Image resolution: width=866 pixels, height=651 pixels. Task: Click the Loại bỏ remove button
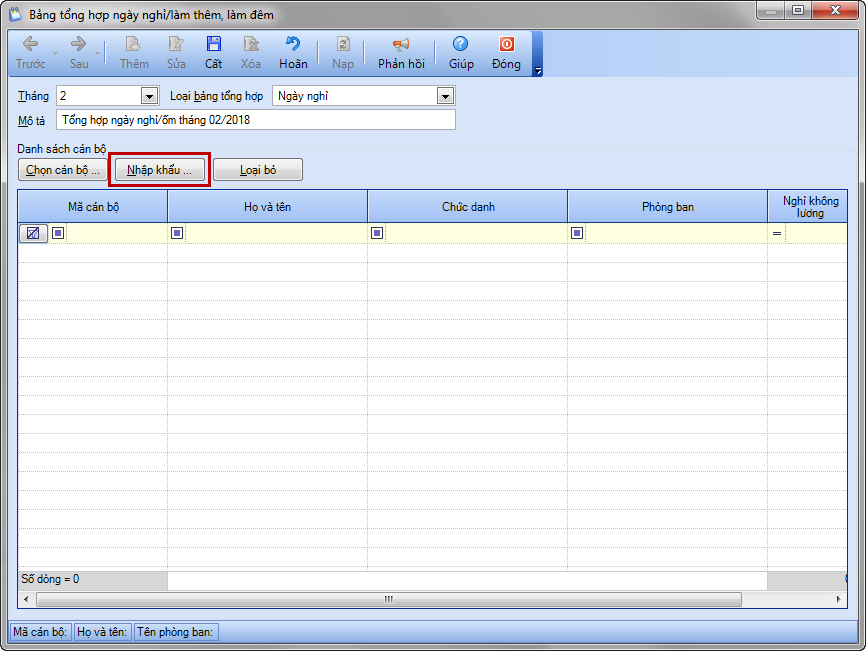click(x=258, y=170)
